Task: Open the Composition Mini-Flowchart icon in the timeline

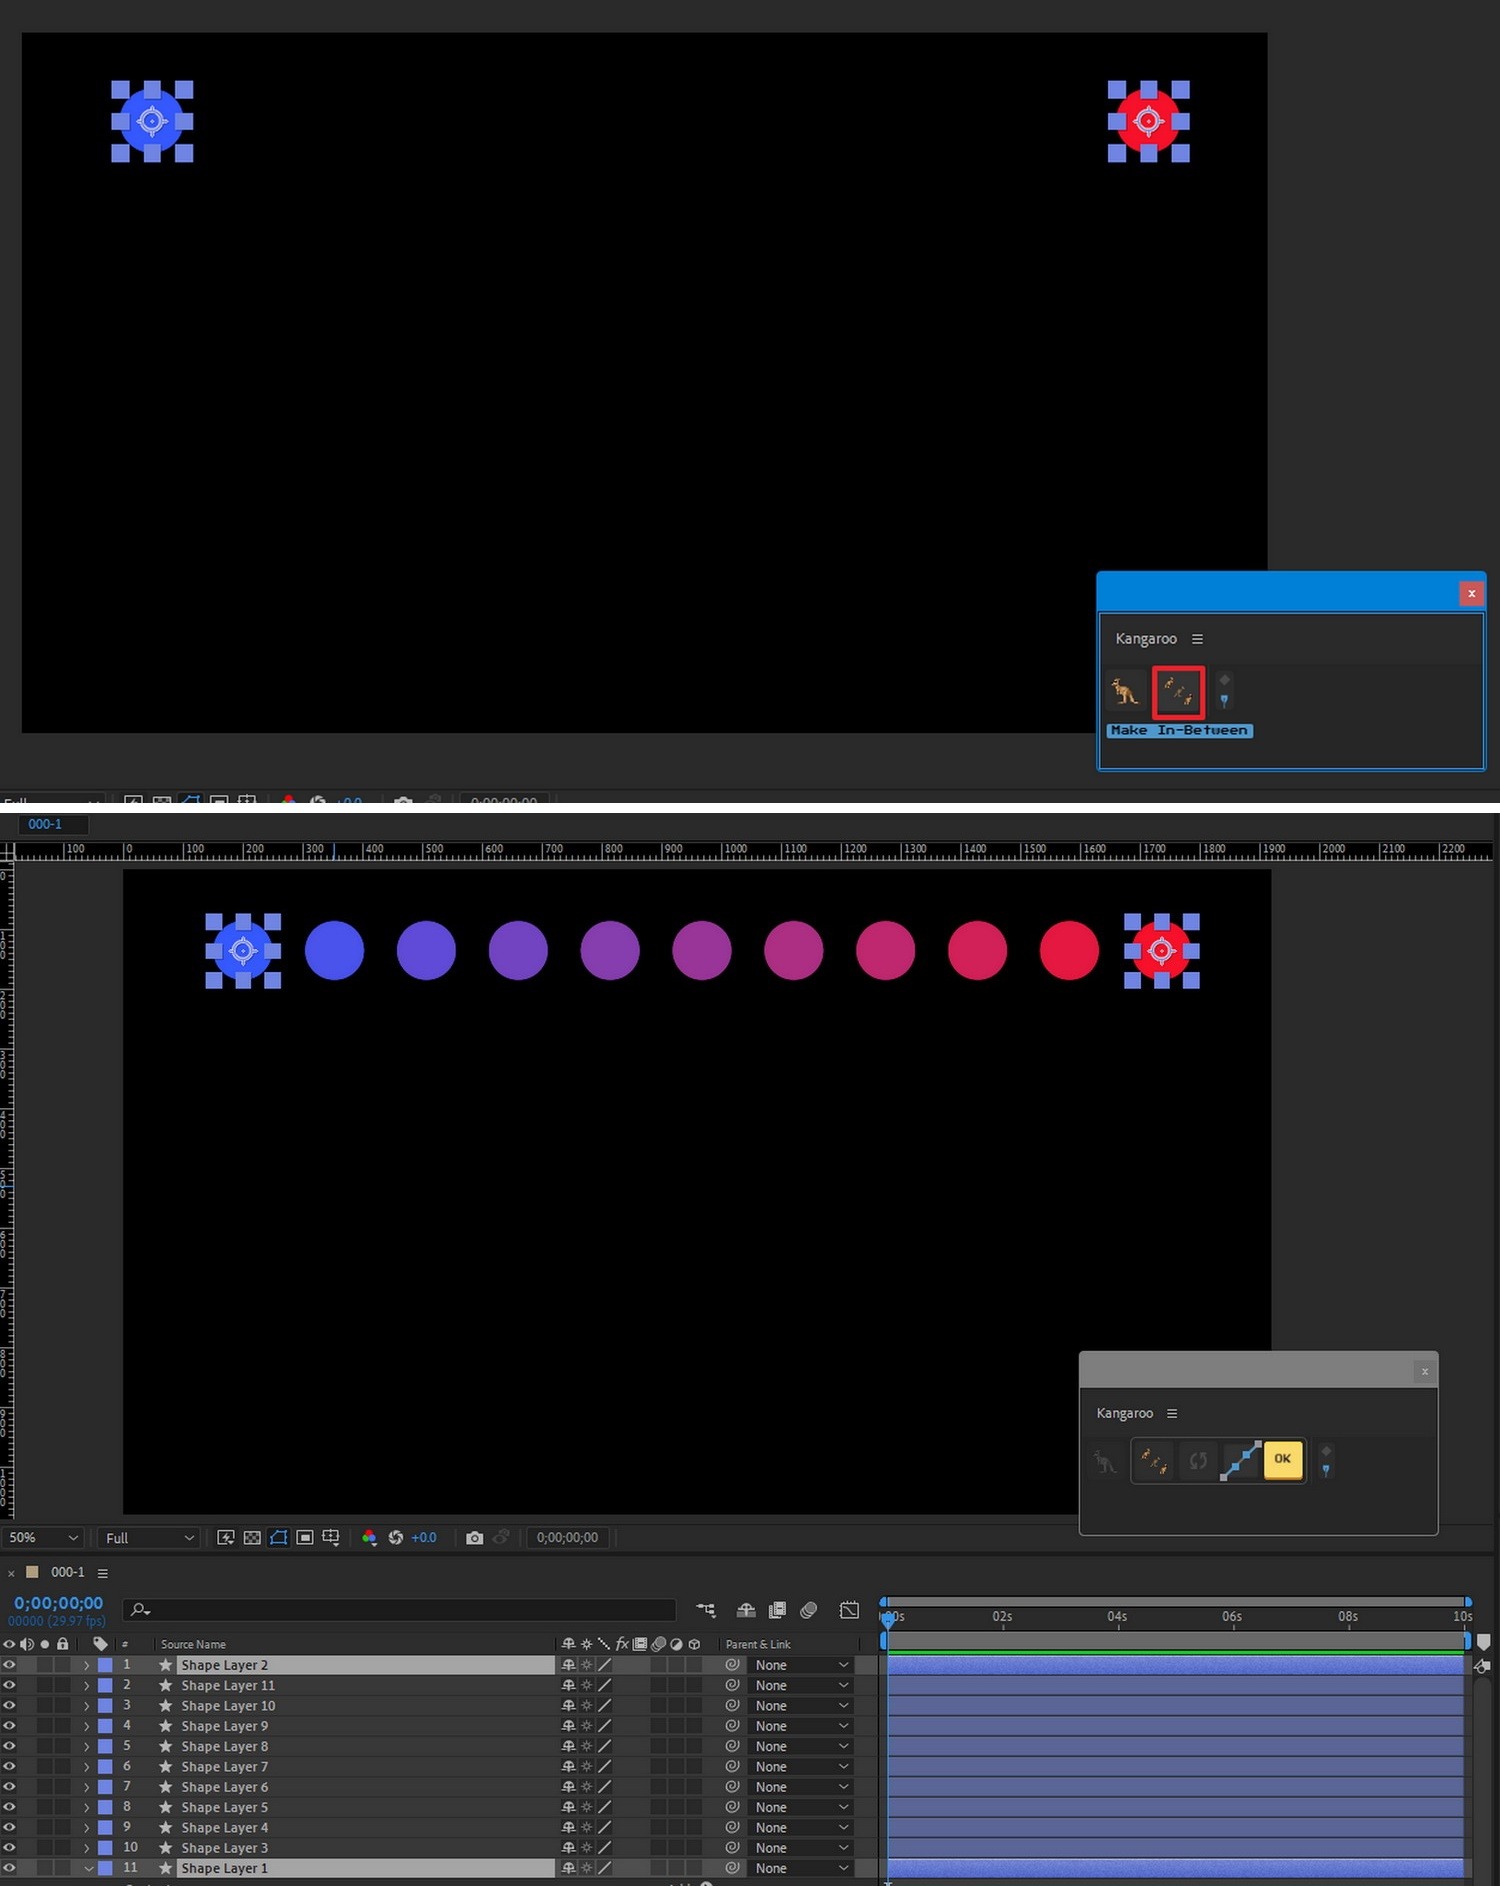Action: [706, 1610]
